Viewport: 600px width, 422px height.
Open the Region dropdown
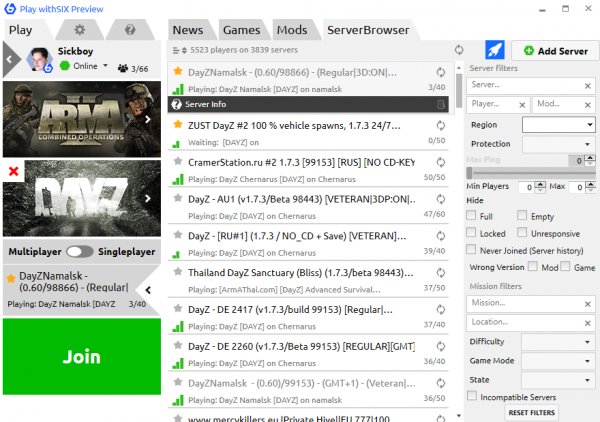[x=559, y=125]
